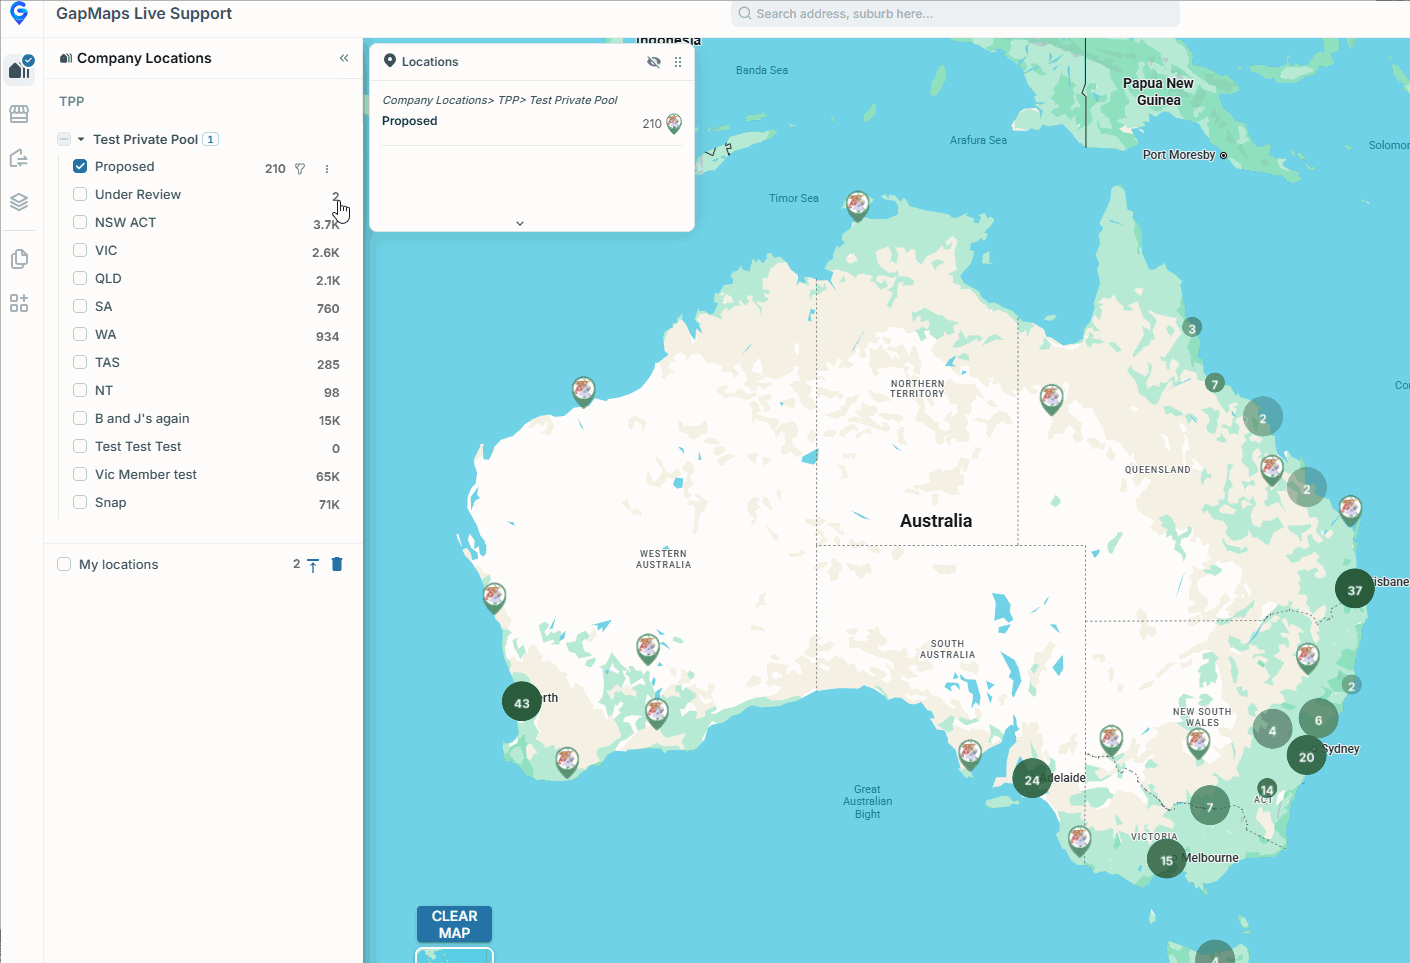Click the TPP group label
This screenshot has height=963, width=1410.
(72, 101)
